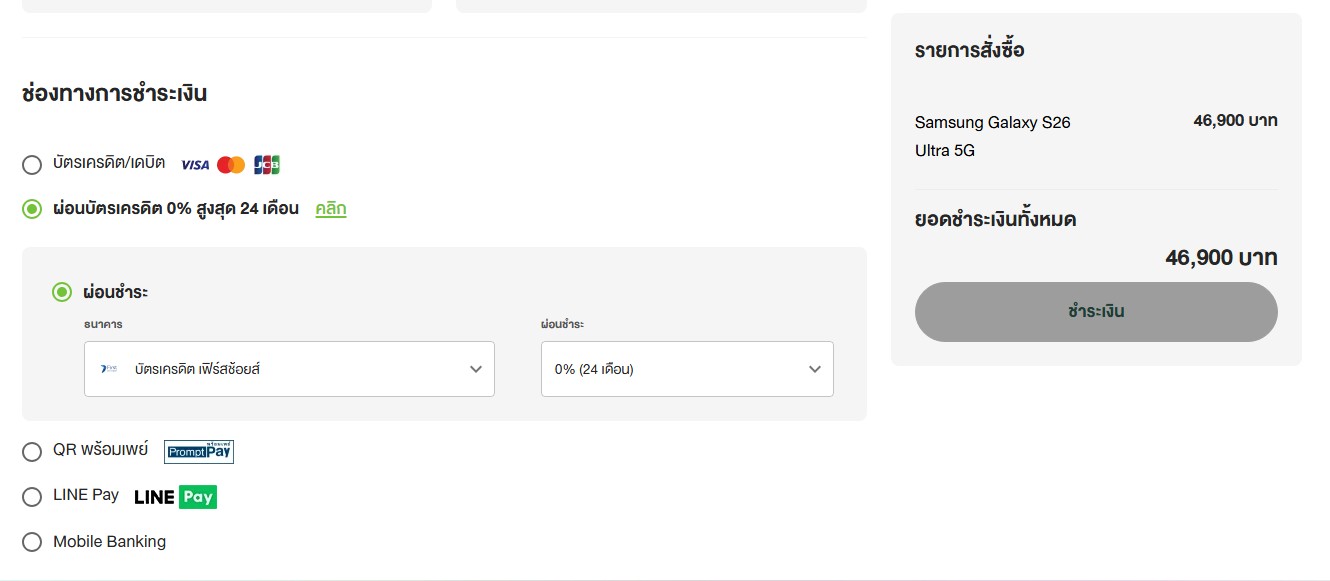This screenshot has height=581, width=1330.
Task: Select the บัตรเครดิต/เดบิต payment option
Action: click(x=32, y=165)
